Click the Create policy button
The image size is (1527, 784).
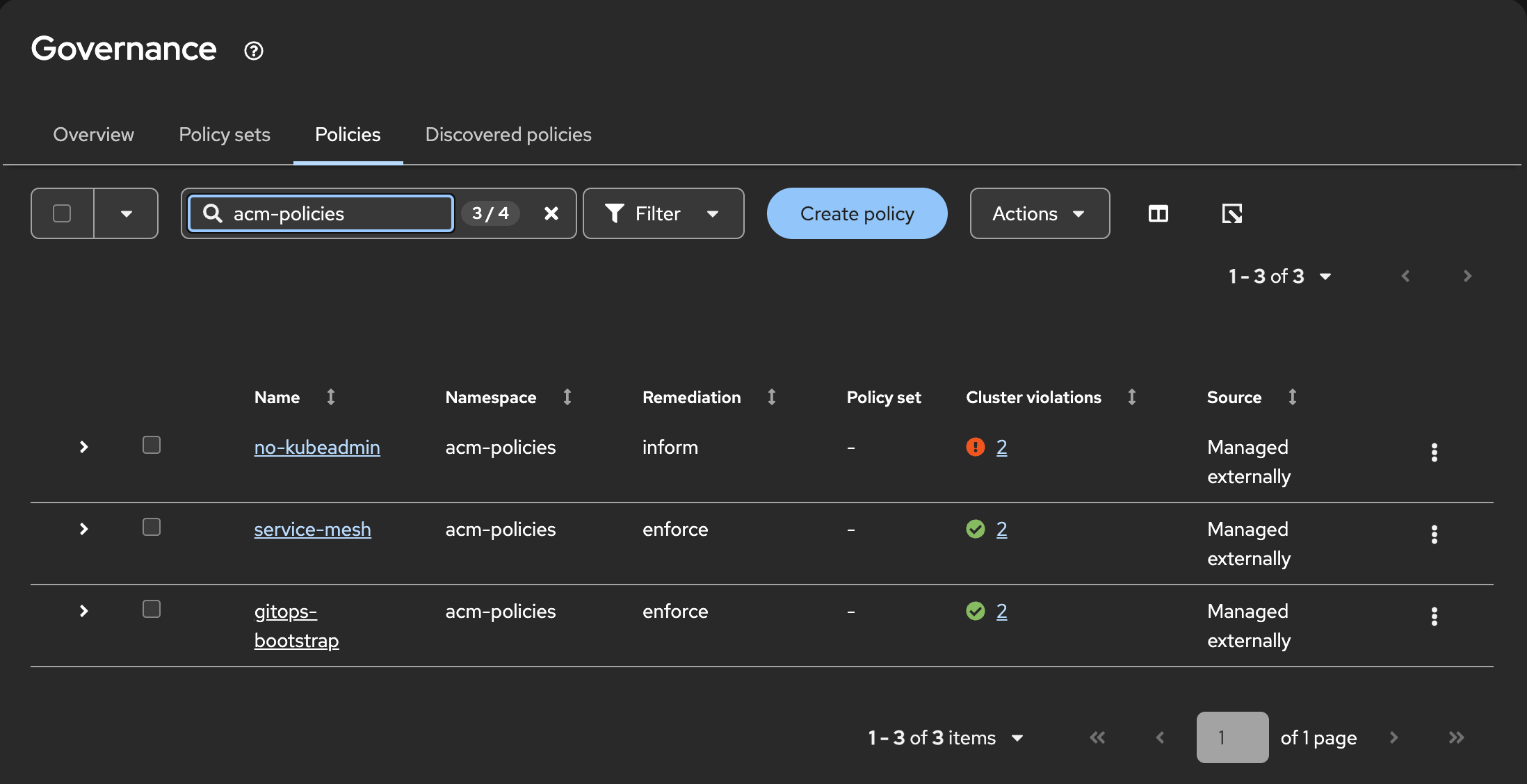tap(857, 213)
